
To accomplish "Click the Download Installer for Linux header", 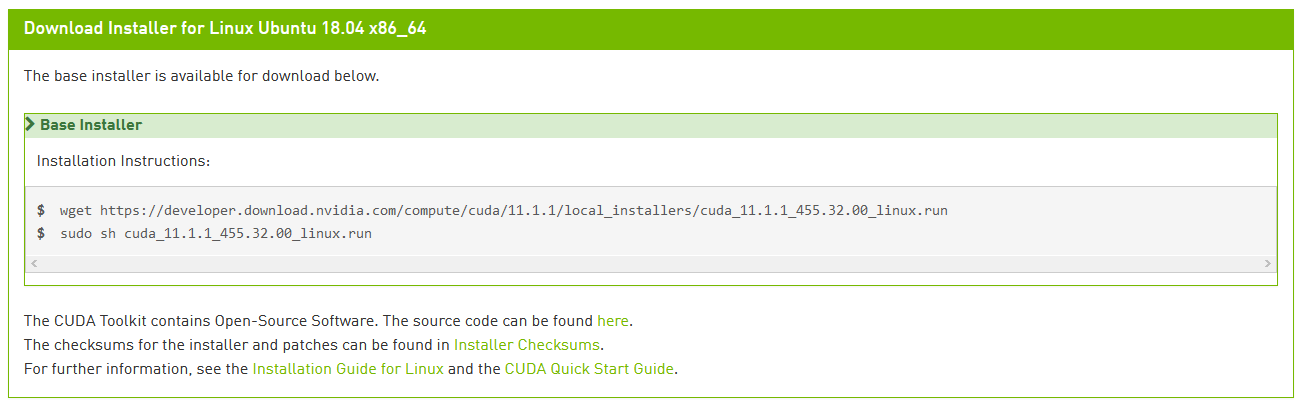I will coord(225,28).
